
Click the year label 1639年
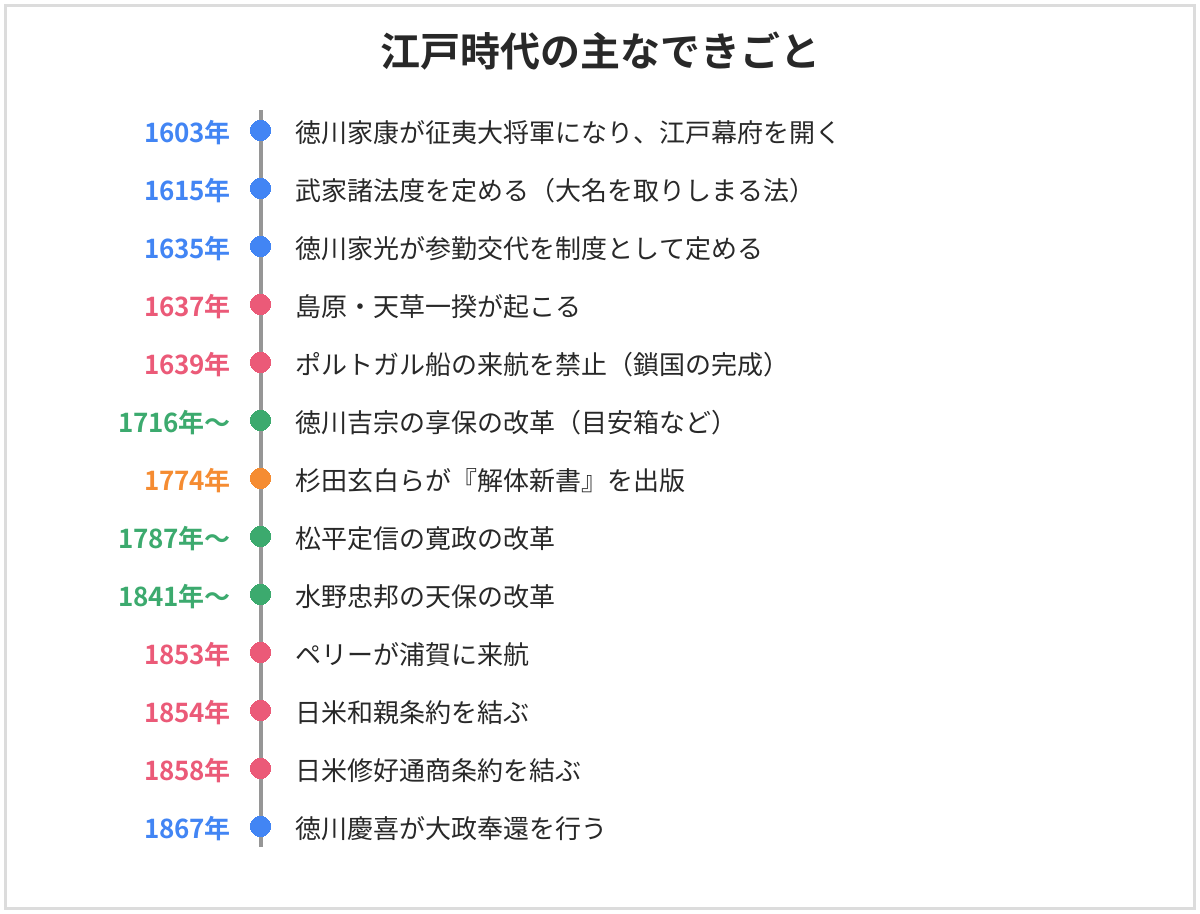187,364
